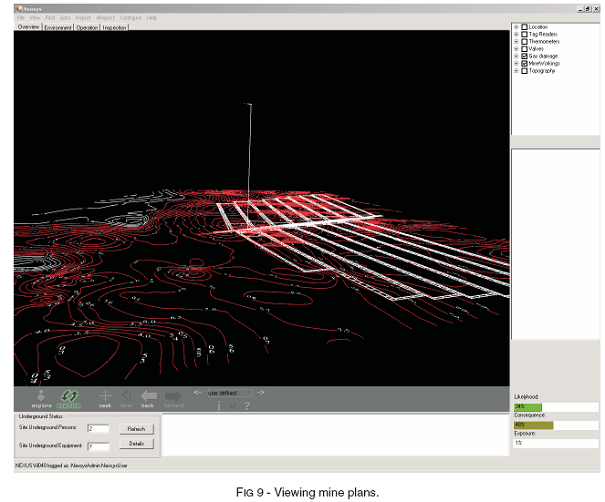Image resolution: width=605 pixels, height=502 pixels.
Task: Expand the Tag Readers tree node
Action: click(x=516, y=34)
